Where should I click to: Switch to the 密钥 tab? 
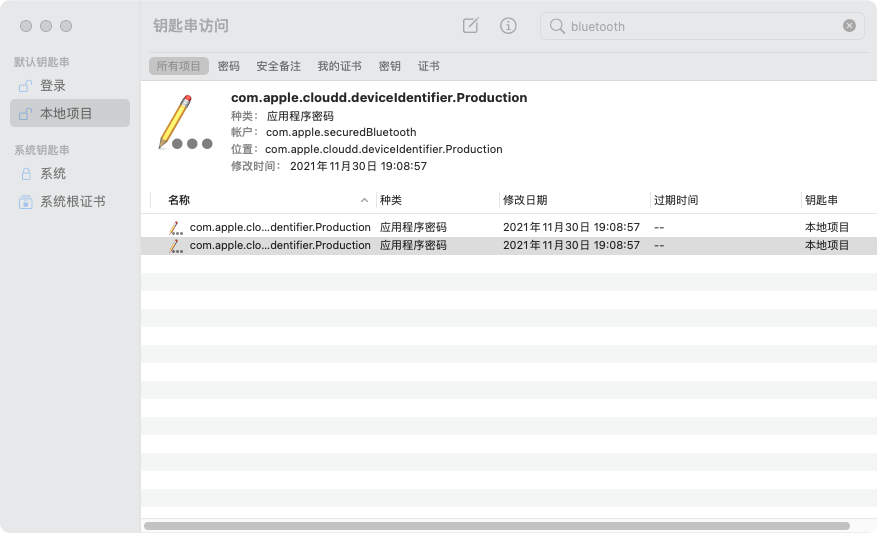click(x=389, y=66)
